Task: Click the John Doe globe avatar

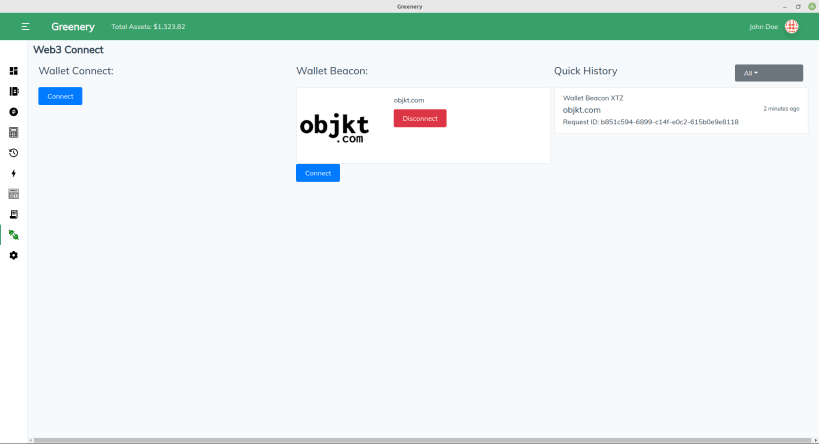Action: pyautogui.click(x=792, y=27)
